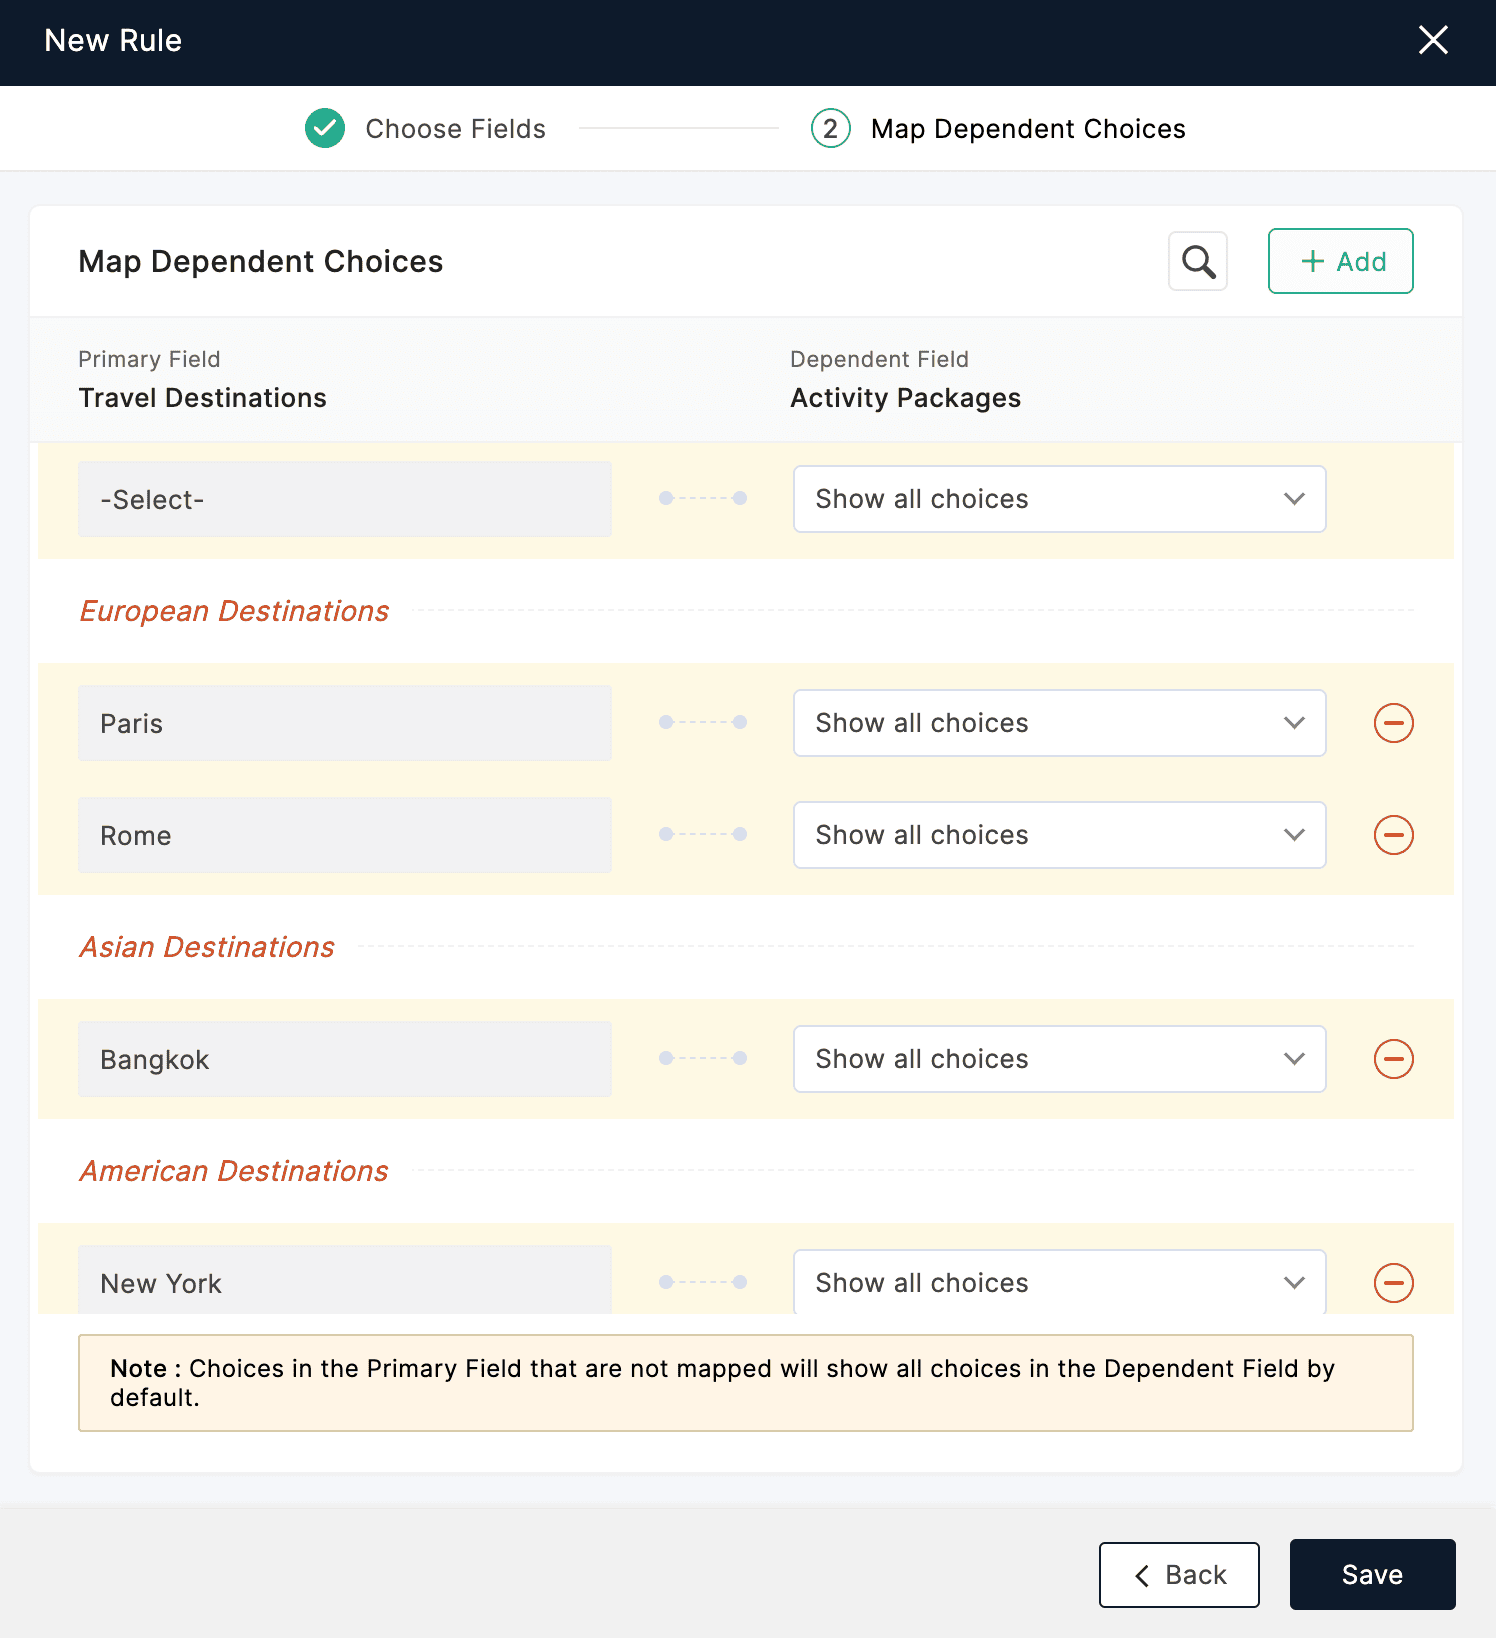Click the Add button
Viewport: 1496px width, 1638px height.
[x=1340, y=262]
